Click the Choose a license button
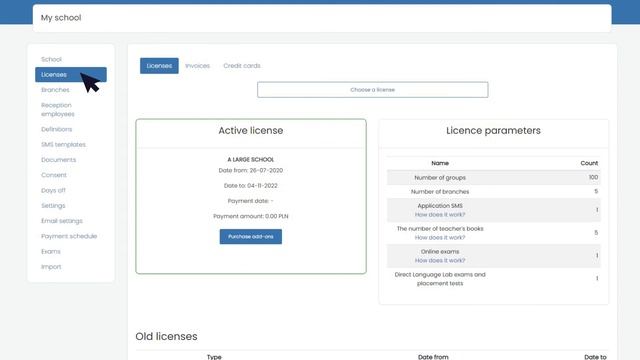Viewport: 640px width, 360px height. (x=373, y=90)
